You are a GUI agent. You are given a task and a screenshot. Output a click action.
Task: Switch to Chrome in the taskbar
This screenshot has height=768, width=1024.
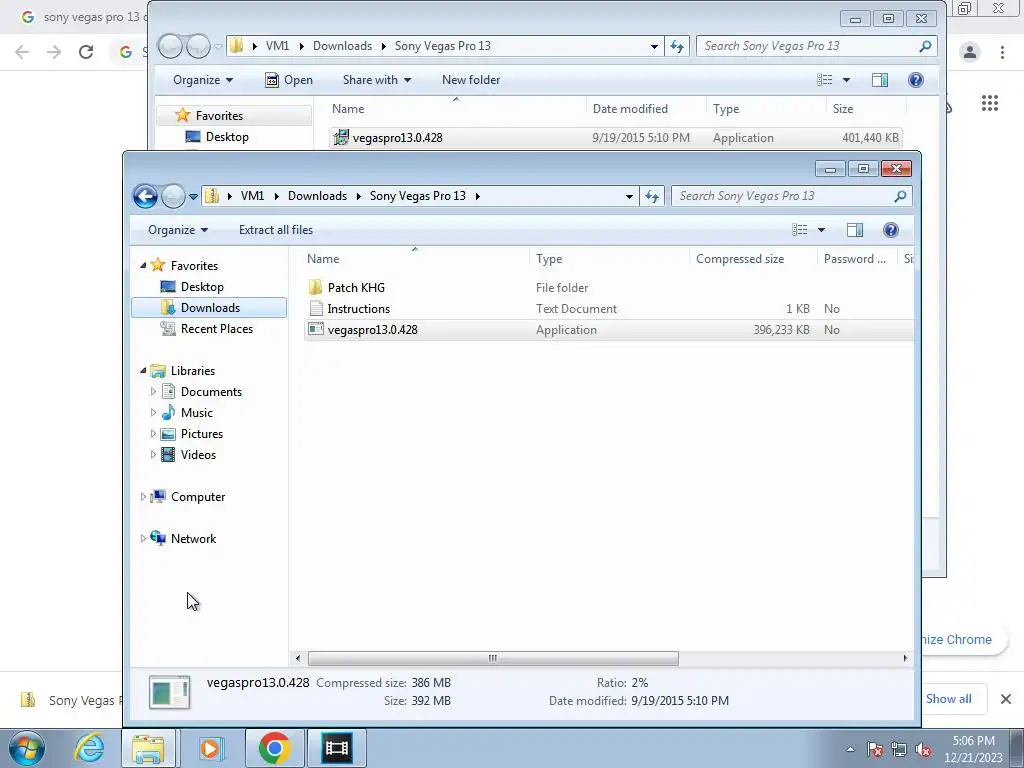click(274, 748)
